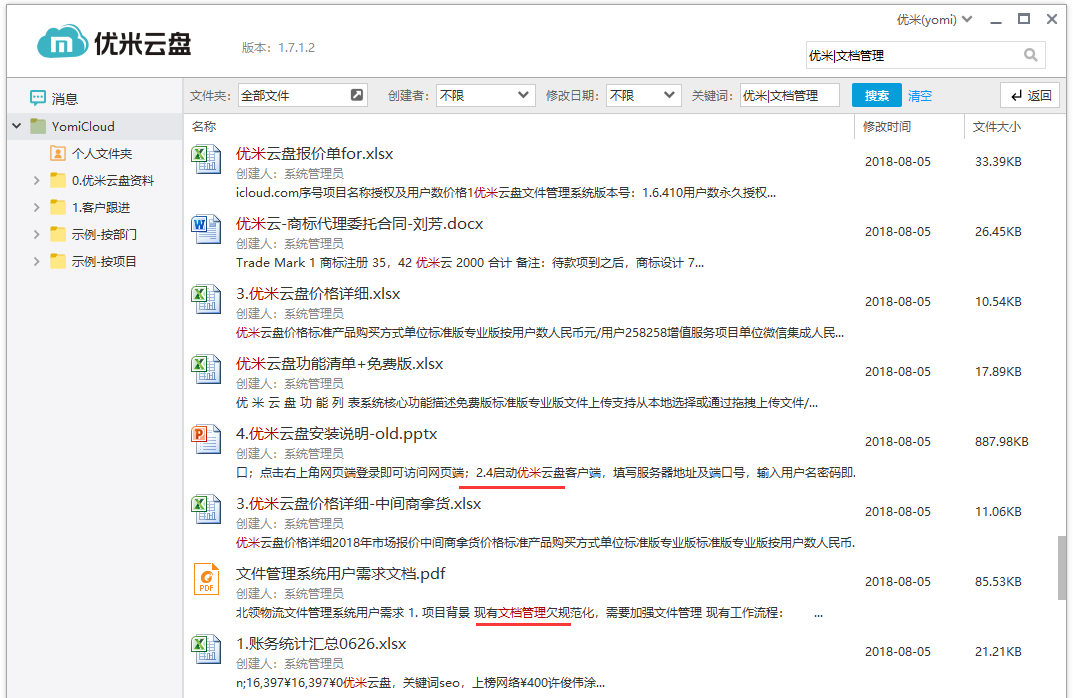
Task: Click PowerPoint icon for 4.优米云盘安装说明-old.pptx
Action: [206, 439]
